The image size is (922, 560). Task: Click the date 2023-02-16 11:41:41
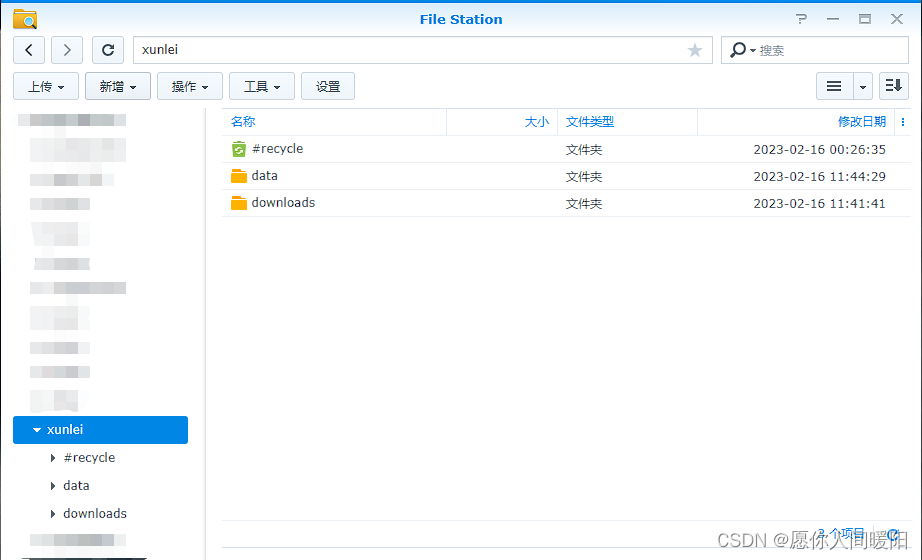[819, 204]
